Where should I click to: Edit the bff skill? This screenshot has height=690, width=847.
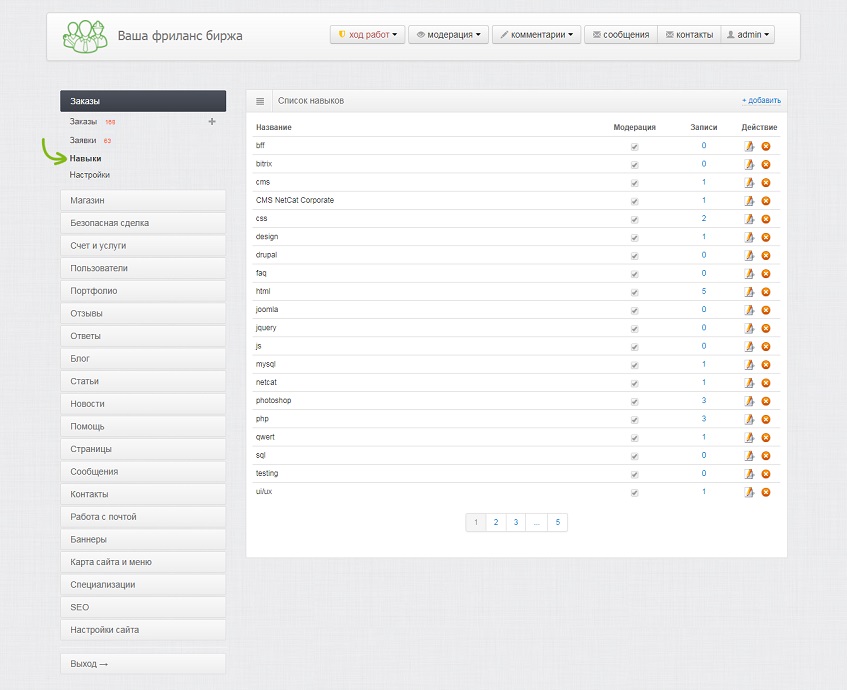tap(749, 146)
